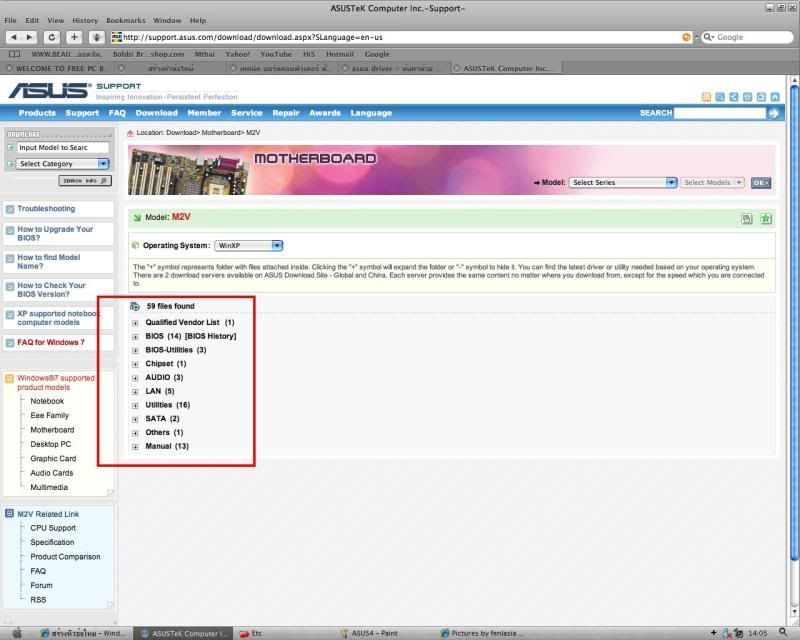The image size is (800, 640).
Task: Click the orange RSS icon in ASUS header
Action: 706,97
